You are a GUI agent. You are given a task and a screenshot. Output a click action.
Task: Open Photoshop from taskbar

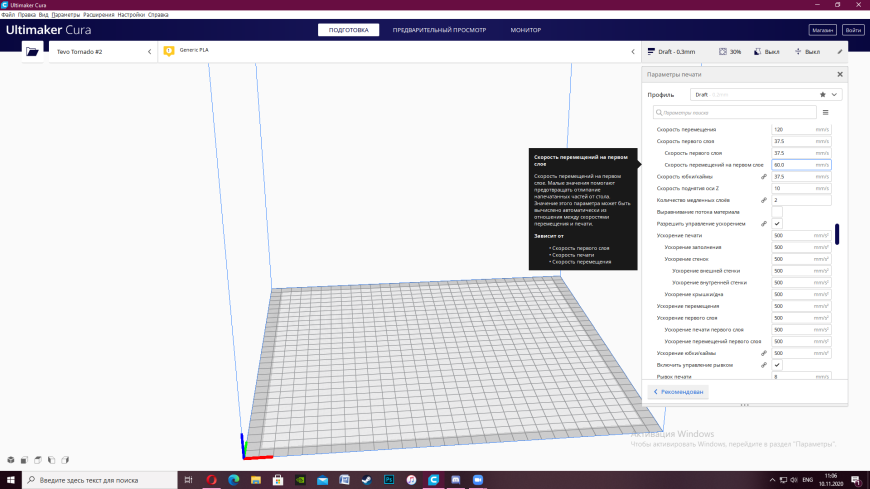pos(389,480)
